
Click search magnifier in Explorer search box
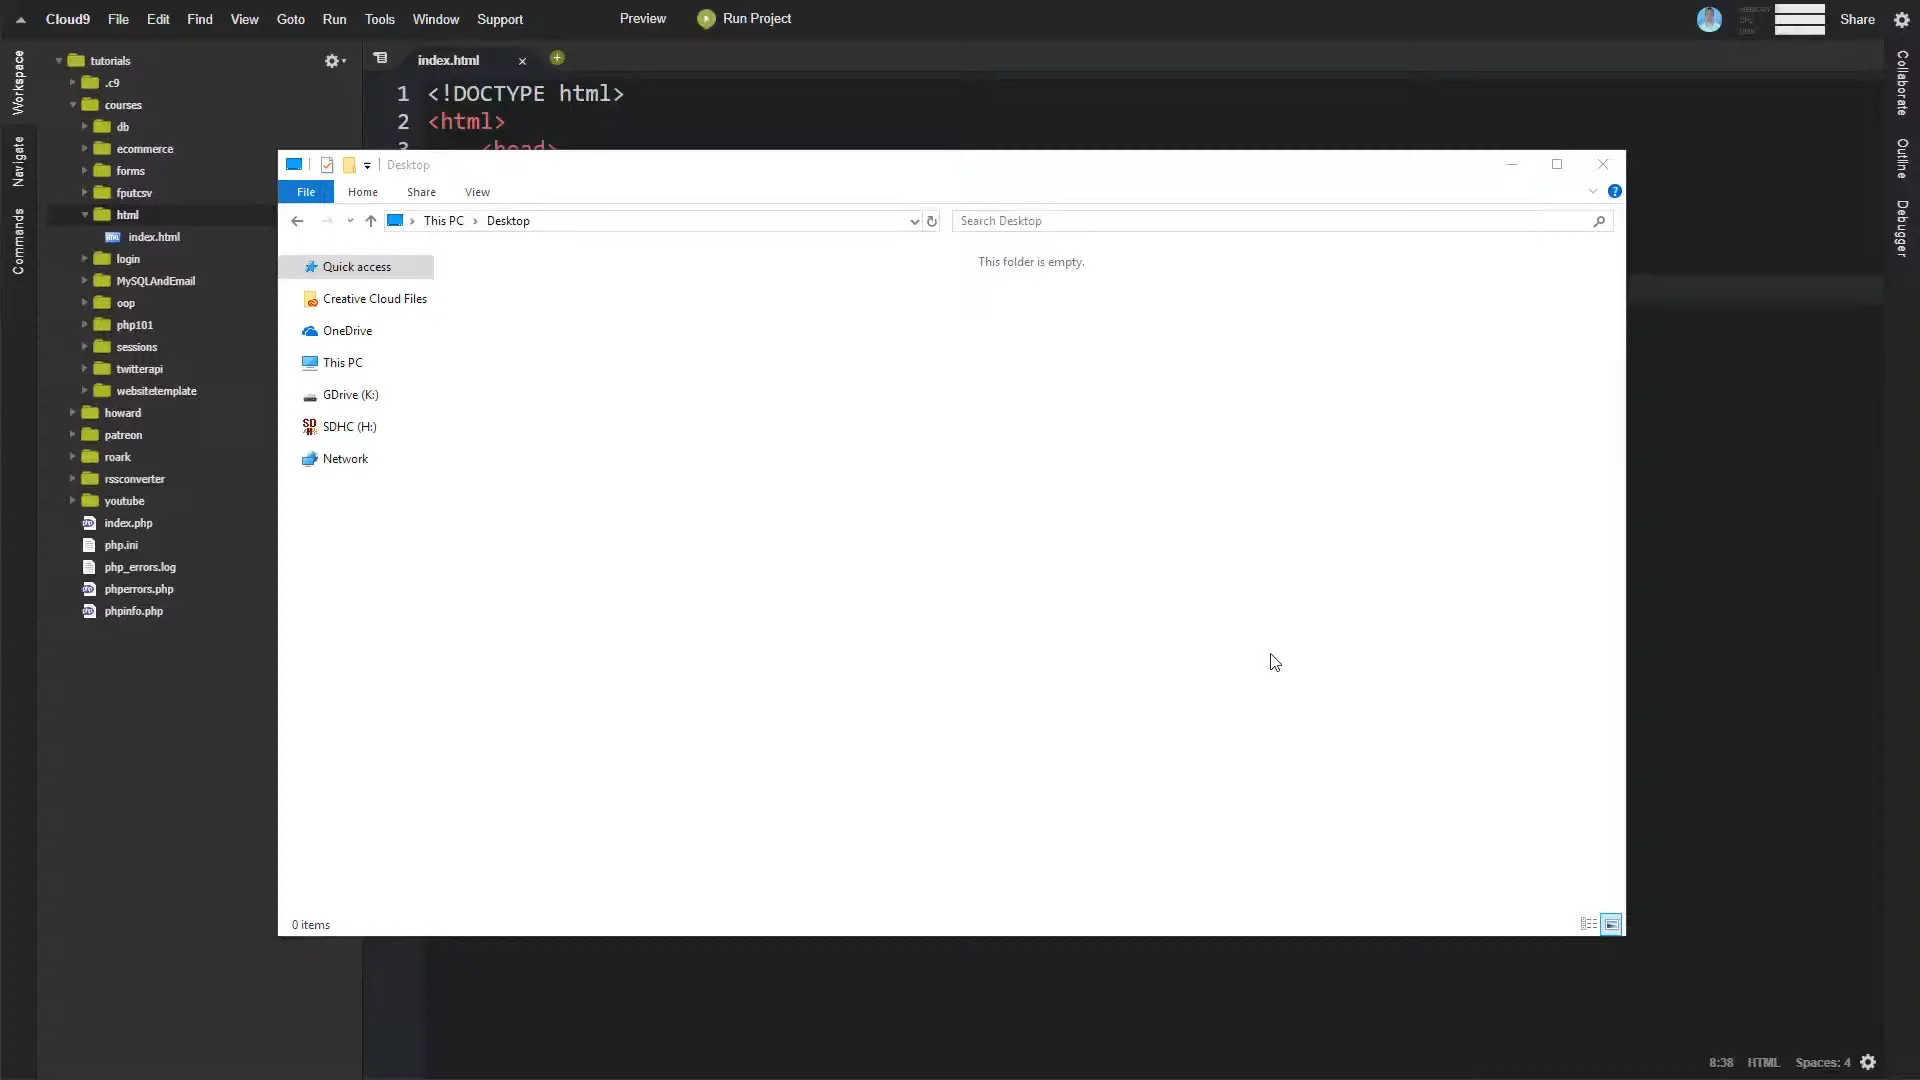tap(1599, 221)
